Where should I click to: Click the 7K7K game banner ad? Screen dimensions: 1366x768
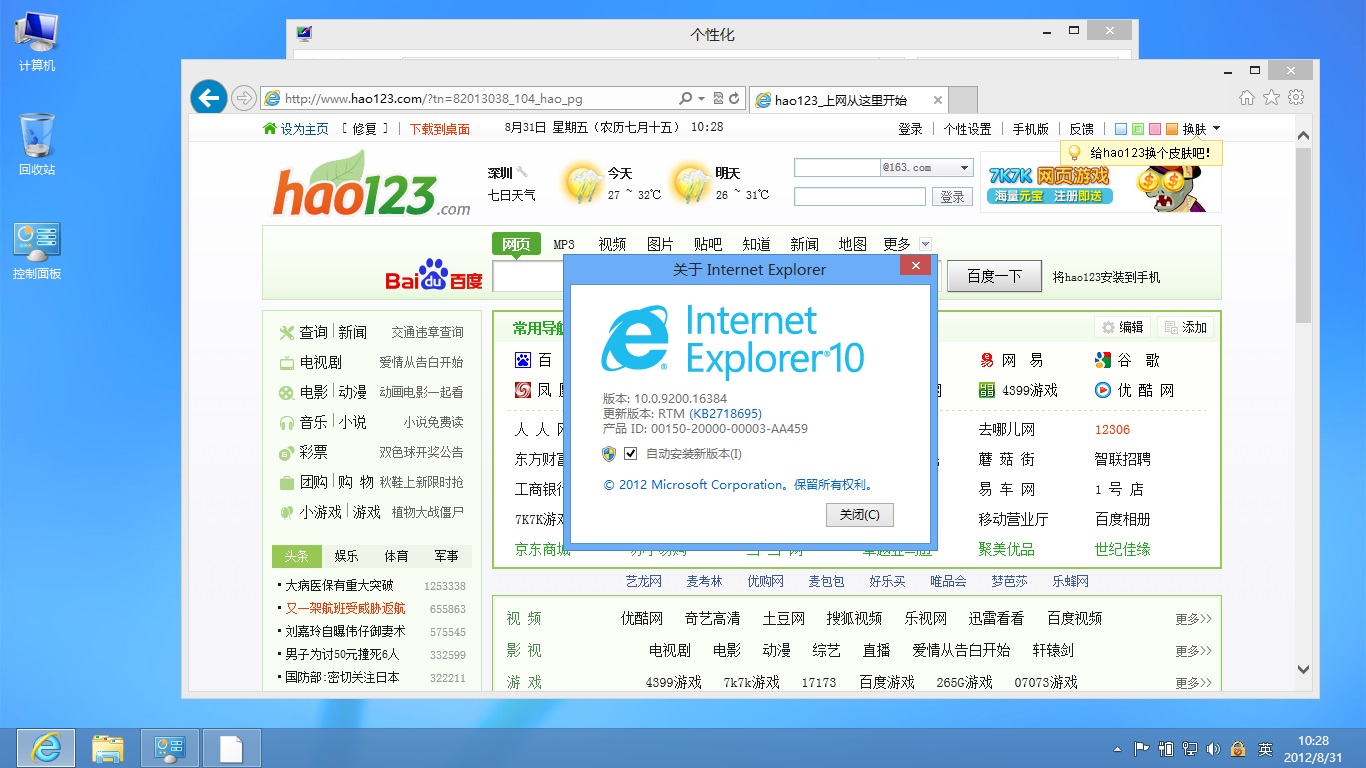[x=1100, y=183]
